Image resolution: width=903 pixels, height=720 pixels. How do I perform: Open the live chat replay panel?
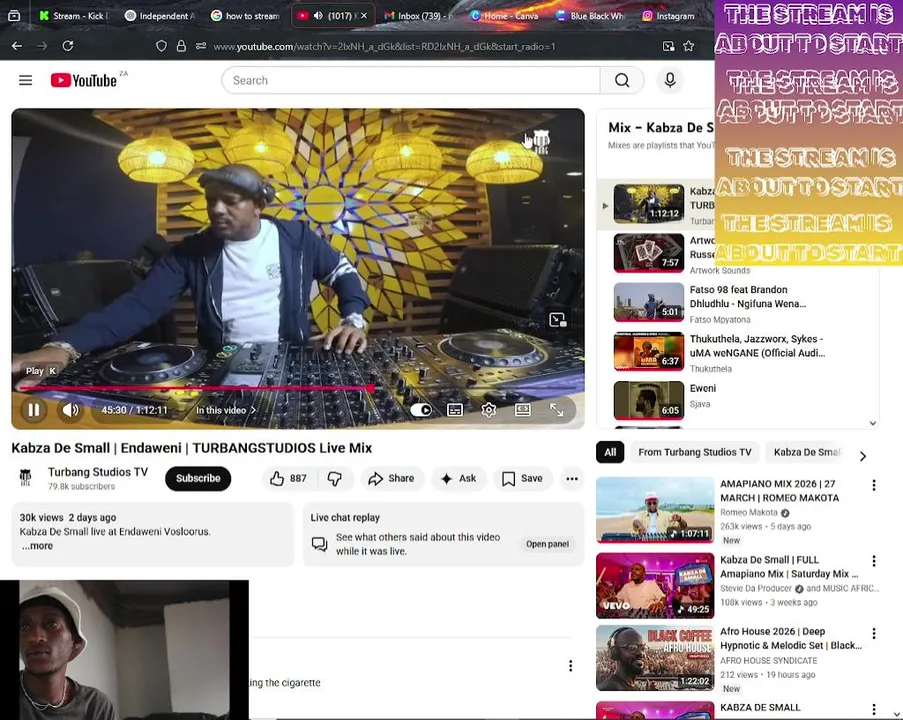pyautogui.click(x=547, y=544)
